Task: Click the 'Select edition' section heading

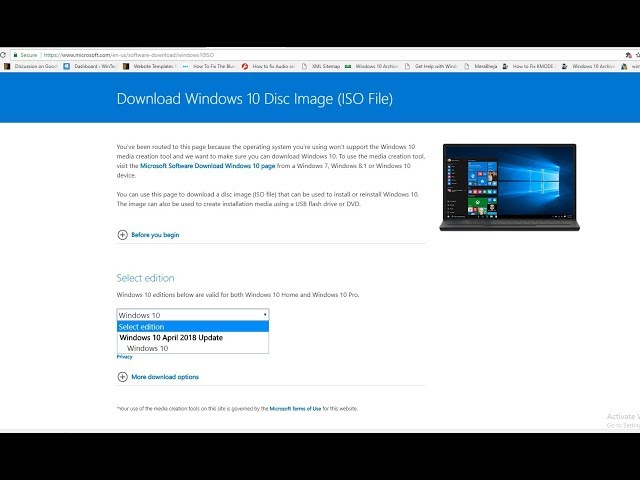Action: [x=145, y=278]
